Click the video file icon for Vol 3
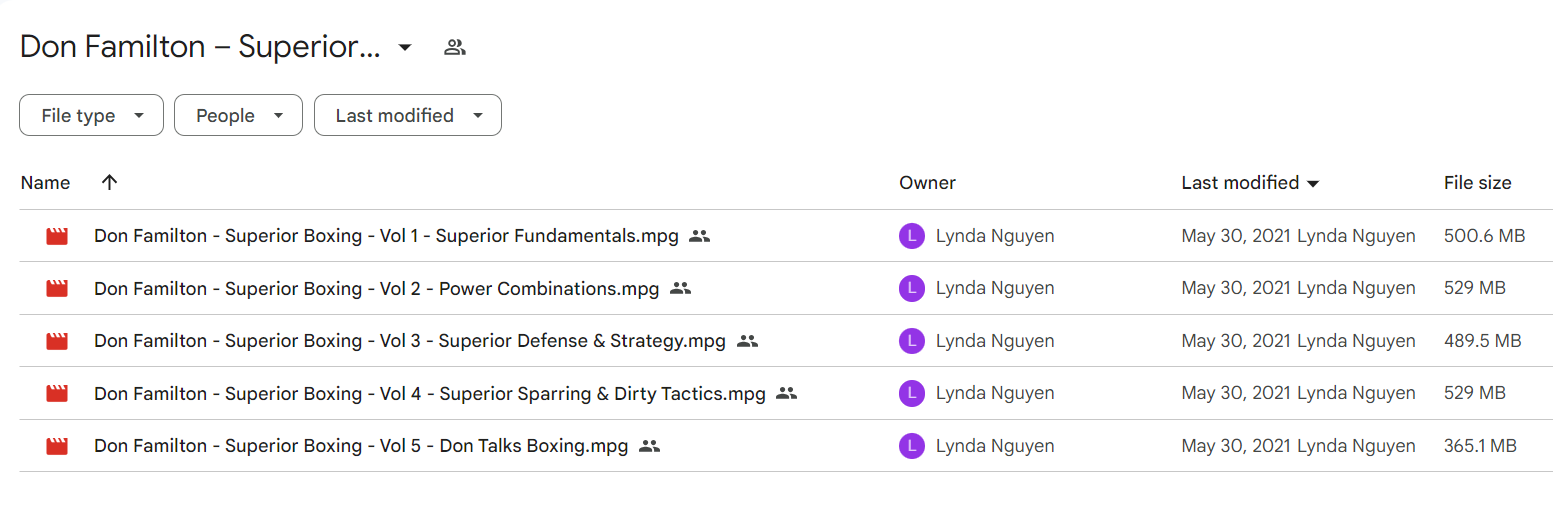 coord(57,341)
